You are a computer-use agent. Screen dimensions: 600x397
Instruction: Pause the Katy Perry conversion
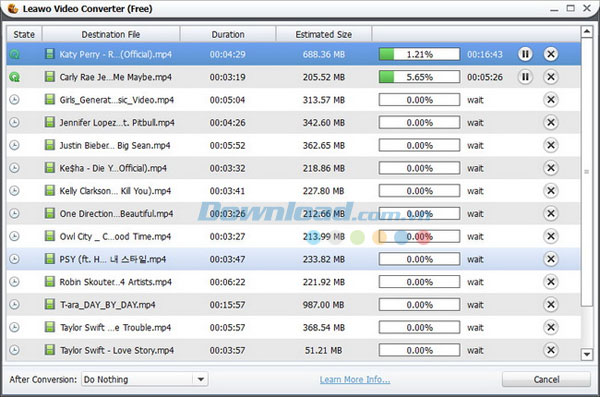click(x=525, y=54)
